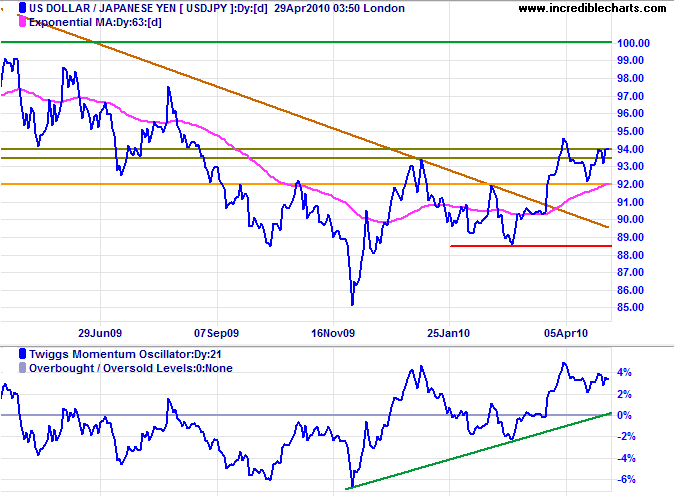Click the -2% oscillator axis label
This screenshot has height=500, width=675.
coord(625,437)
